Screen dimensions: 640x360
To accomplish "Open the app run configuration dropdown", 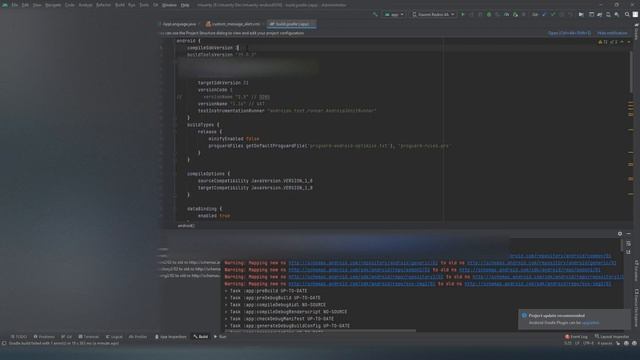I will point(394,15).
